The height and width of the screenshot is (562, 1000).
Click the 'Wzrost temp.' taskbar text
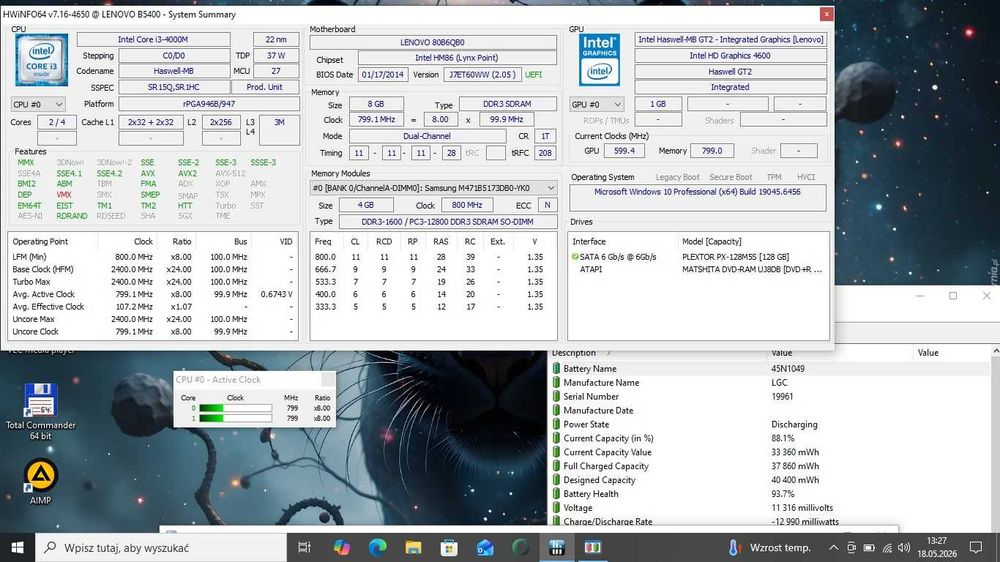780,547
